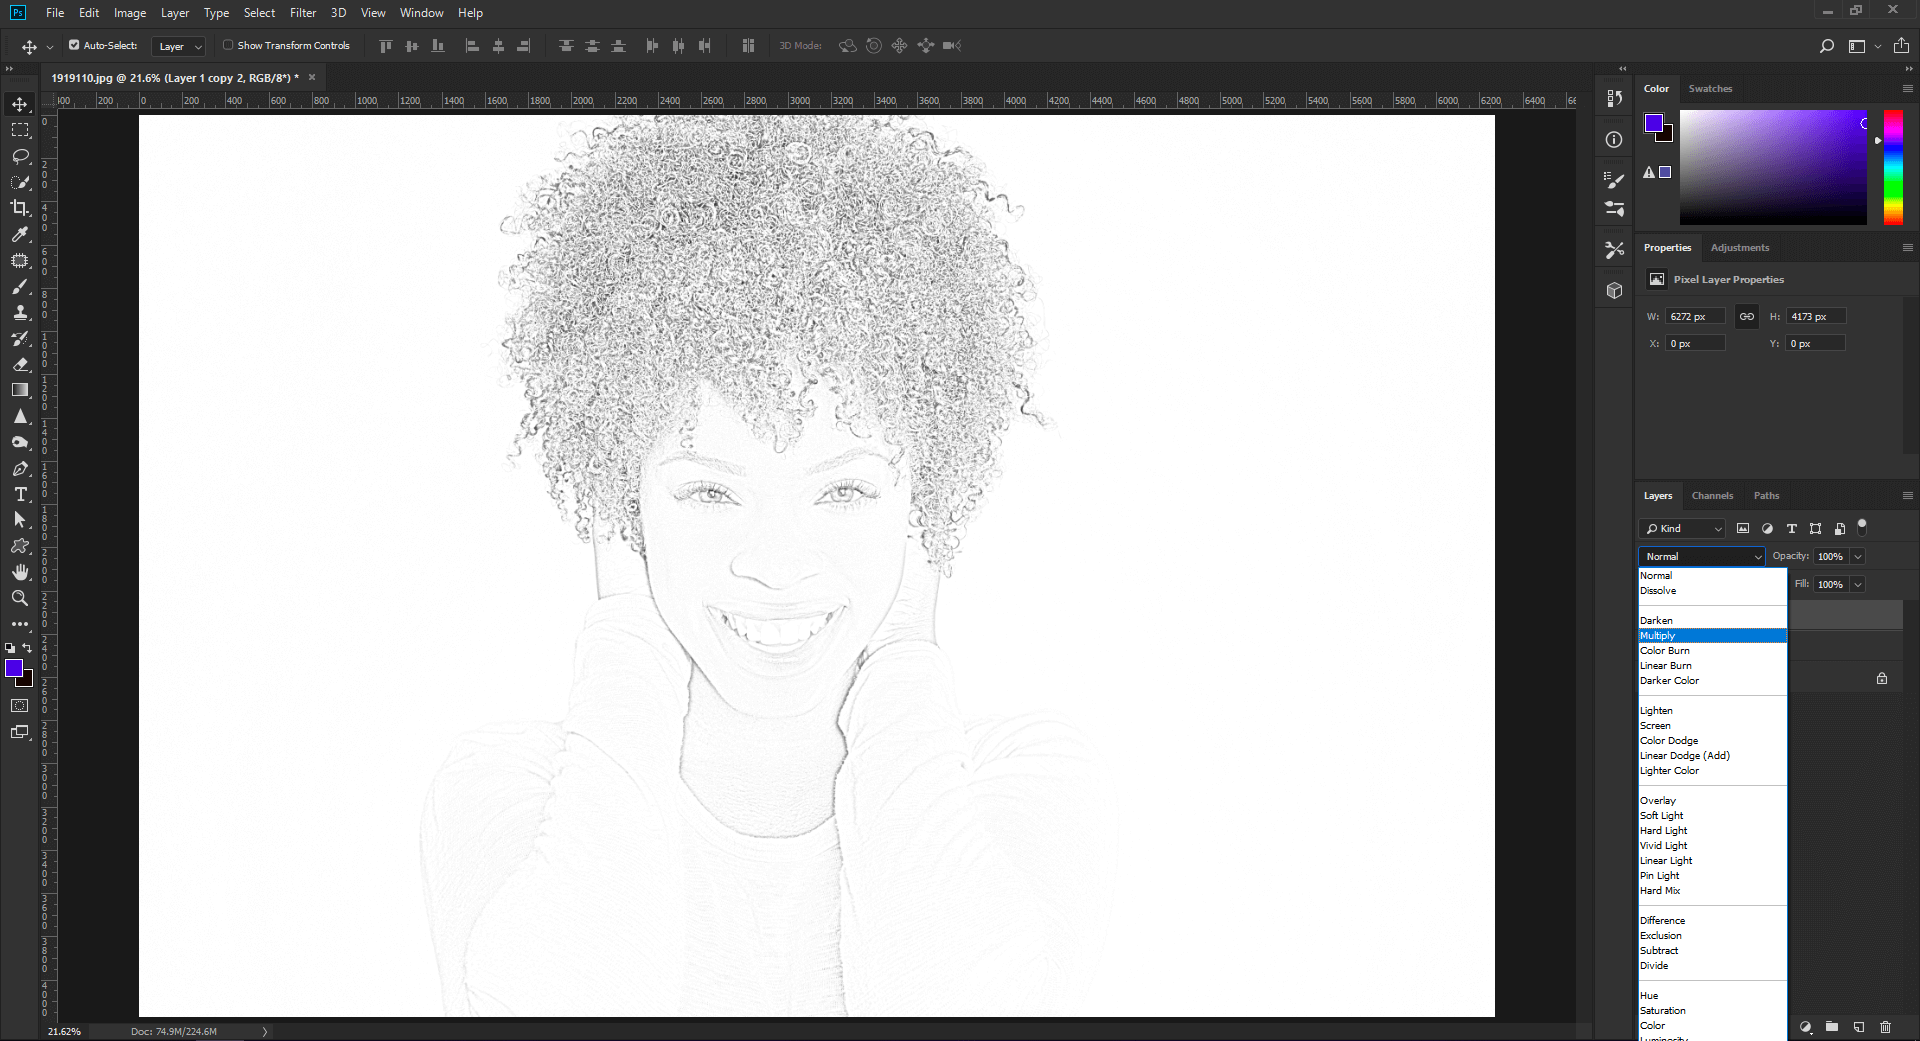
Task: Select the Clone Stamp tool
Action: pyautogui.click(x=19, y=312)
